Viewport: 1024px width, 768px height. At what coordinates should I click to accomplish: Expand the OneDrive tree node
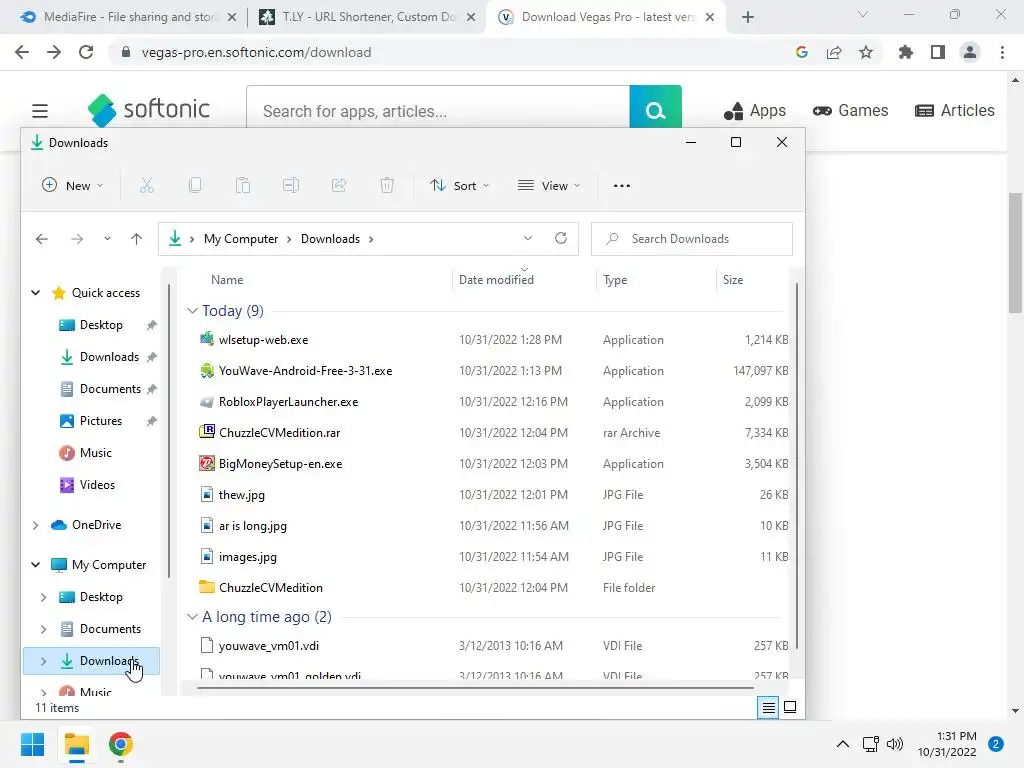pos(36,525)
